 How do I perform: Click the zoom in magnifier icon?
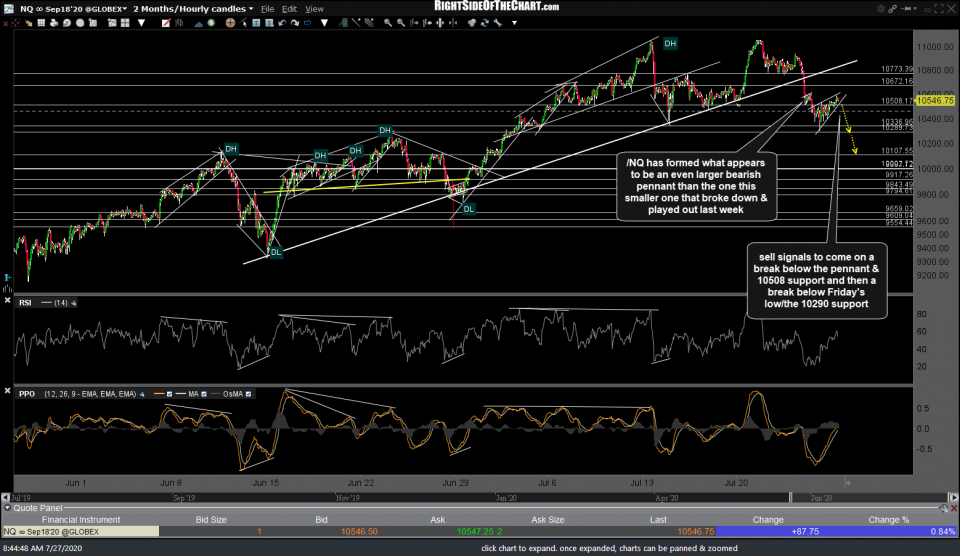[388, 23]
